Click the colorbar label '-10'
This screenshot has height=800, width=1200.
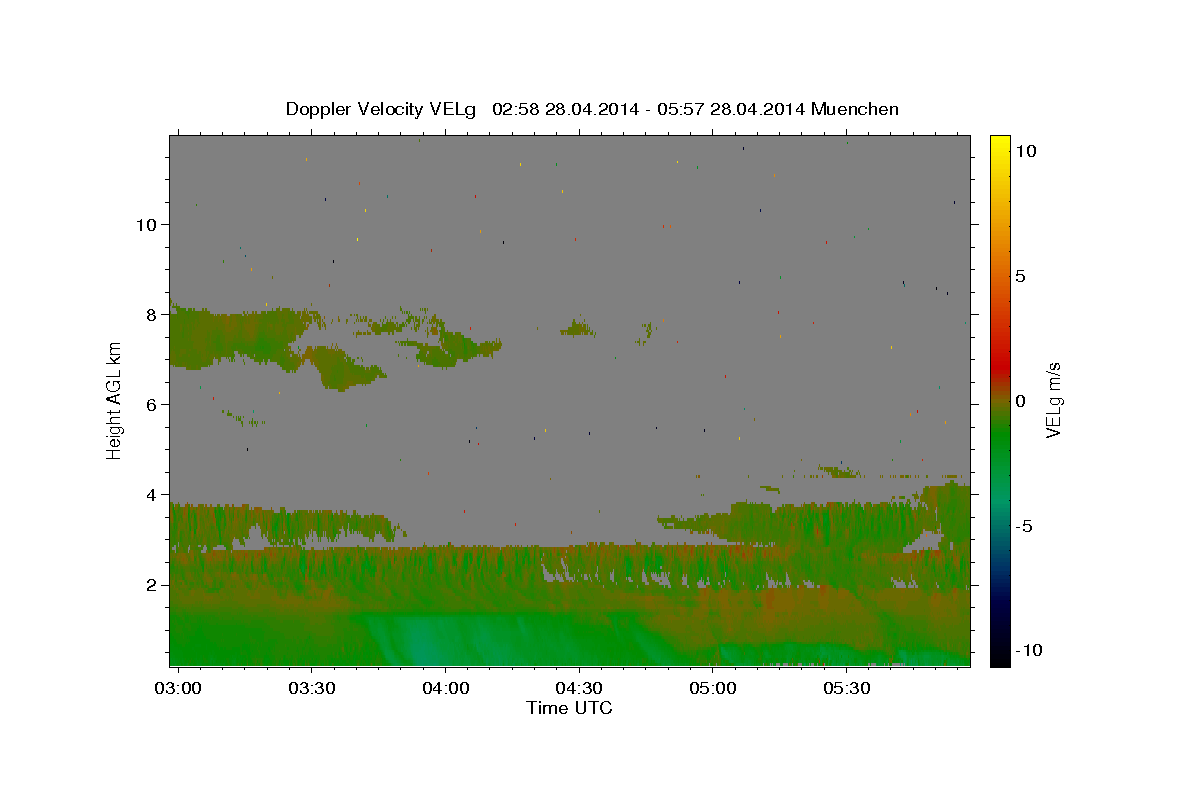1028,651
